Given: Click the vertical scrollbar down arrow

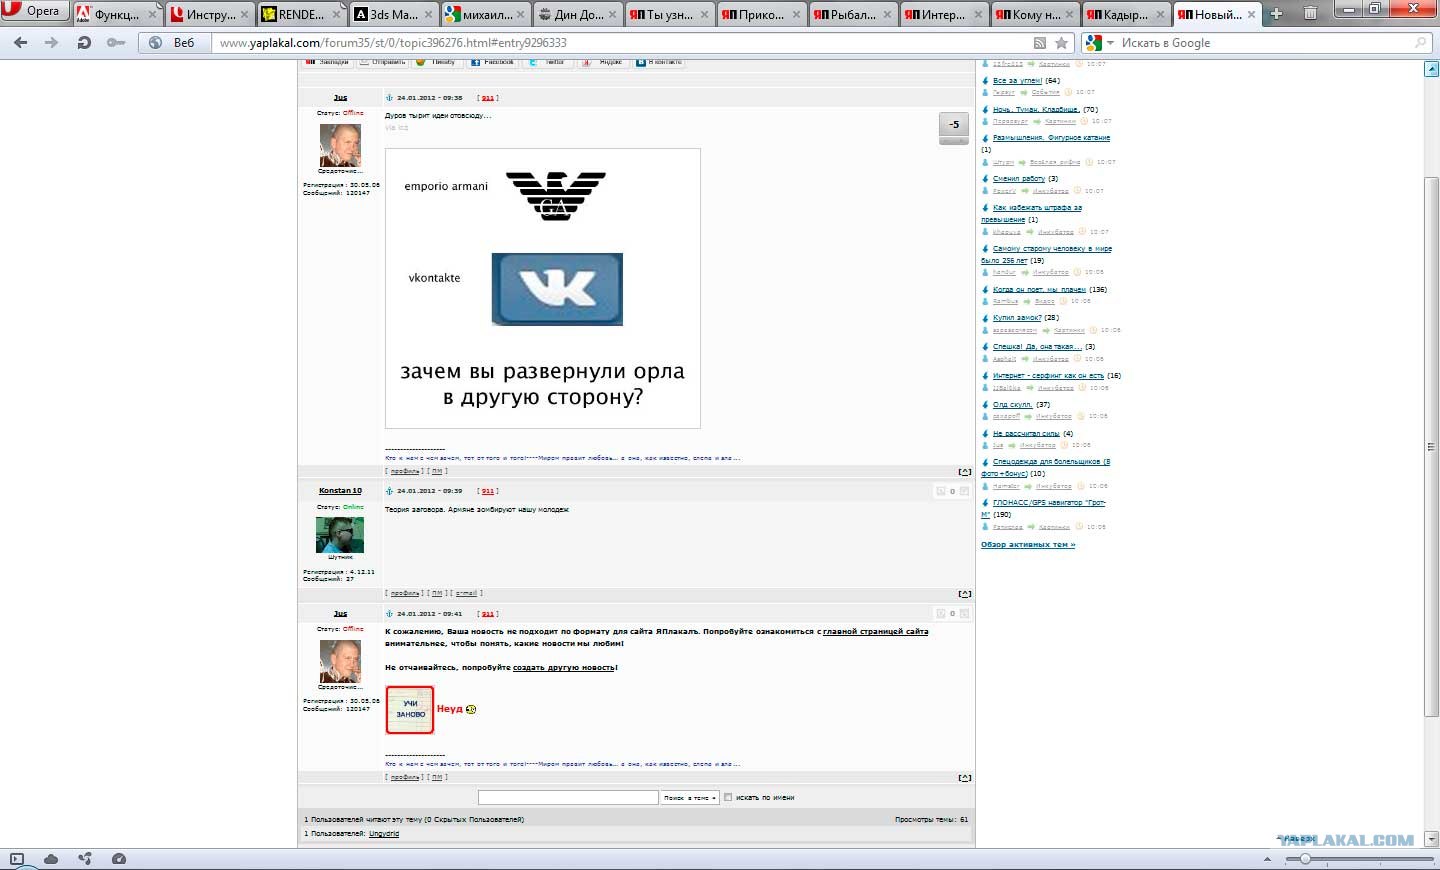Looking at the screenshot, I should pyautogui.click(x=1431, y=839).
